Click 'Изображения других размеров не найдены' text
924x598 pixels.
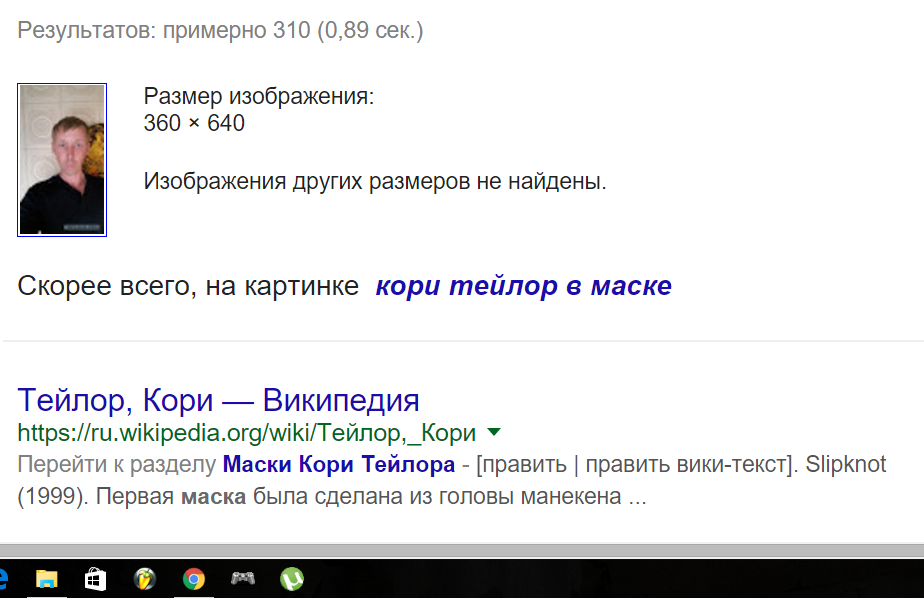(x=375, y=181)
